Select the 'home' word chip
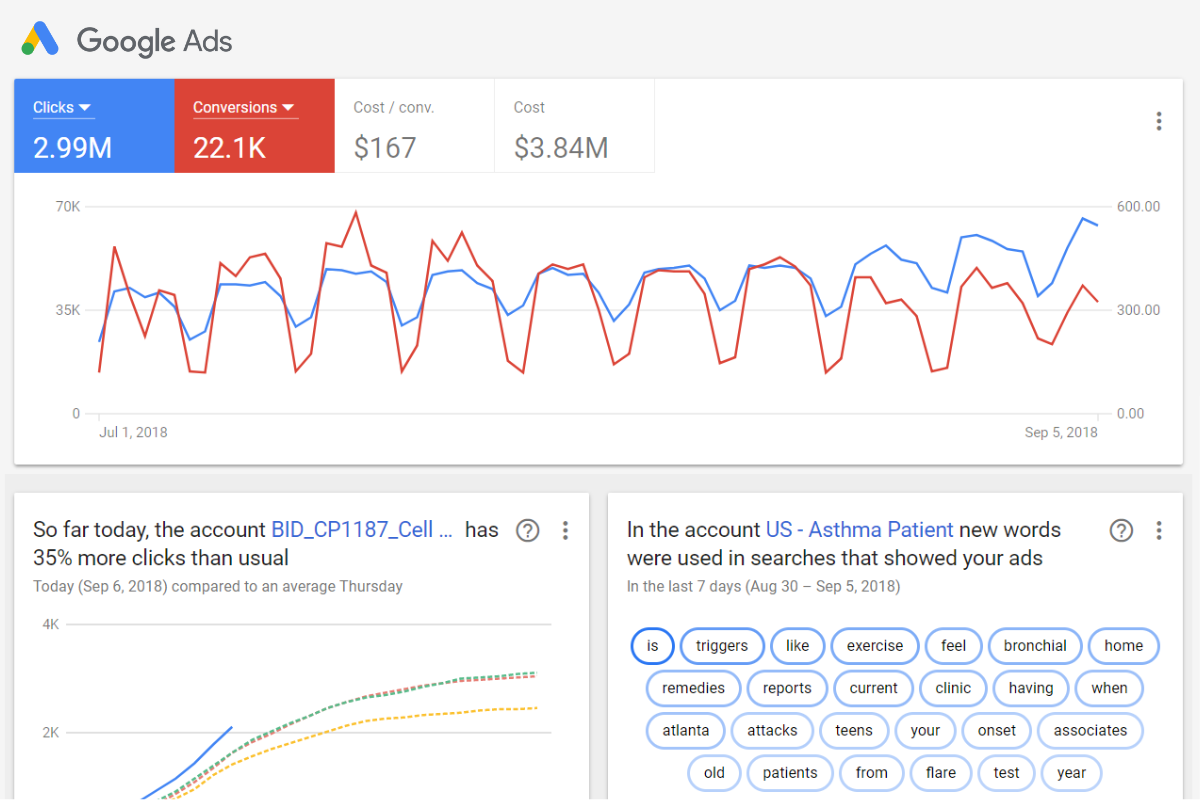 (x=1124, y=646)
